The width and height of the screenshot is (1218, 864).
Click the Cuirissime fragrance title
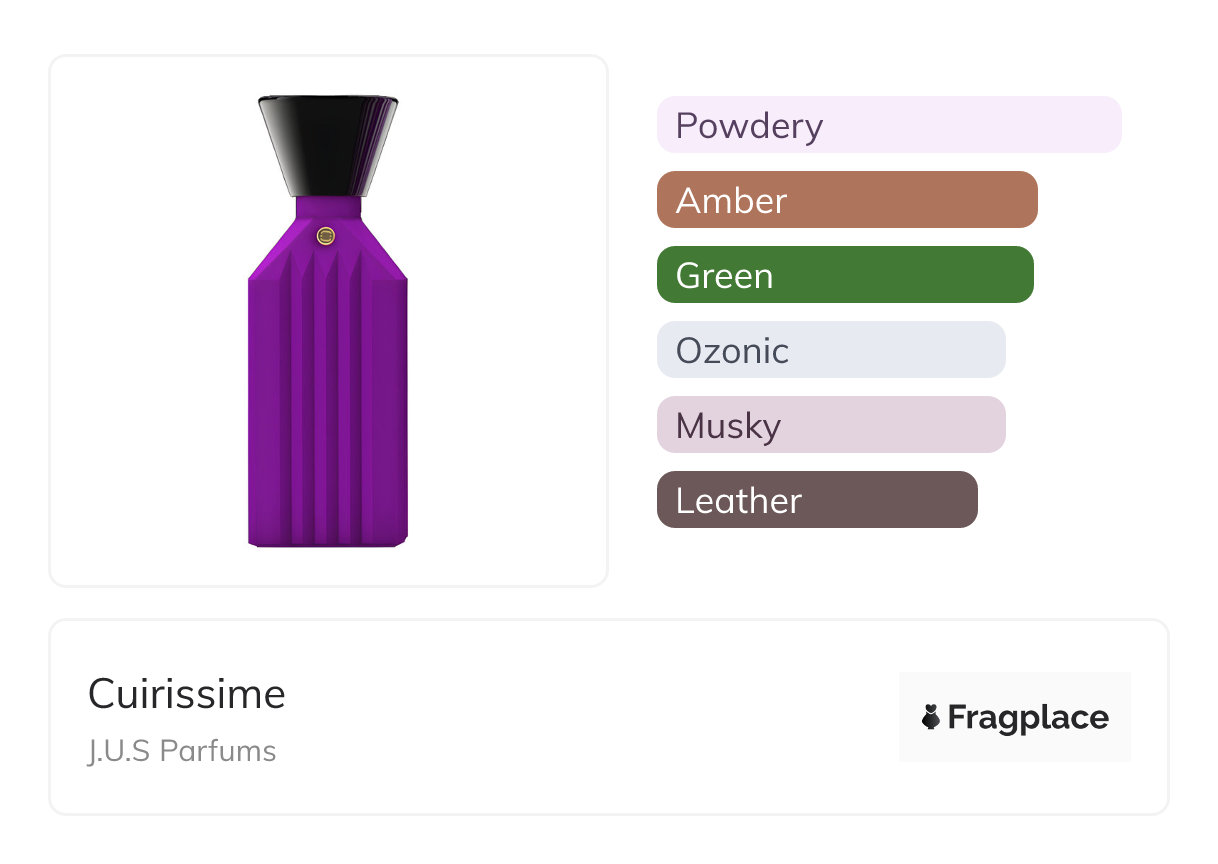[187, 694]
